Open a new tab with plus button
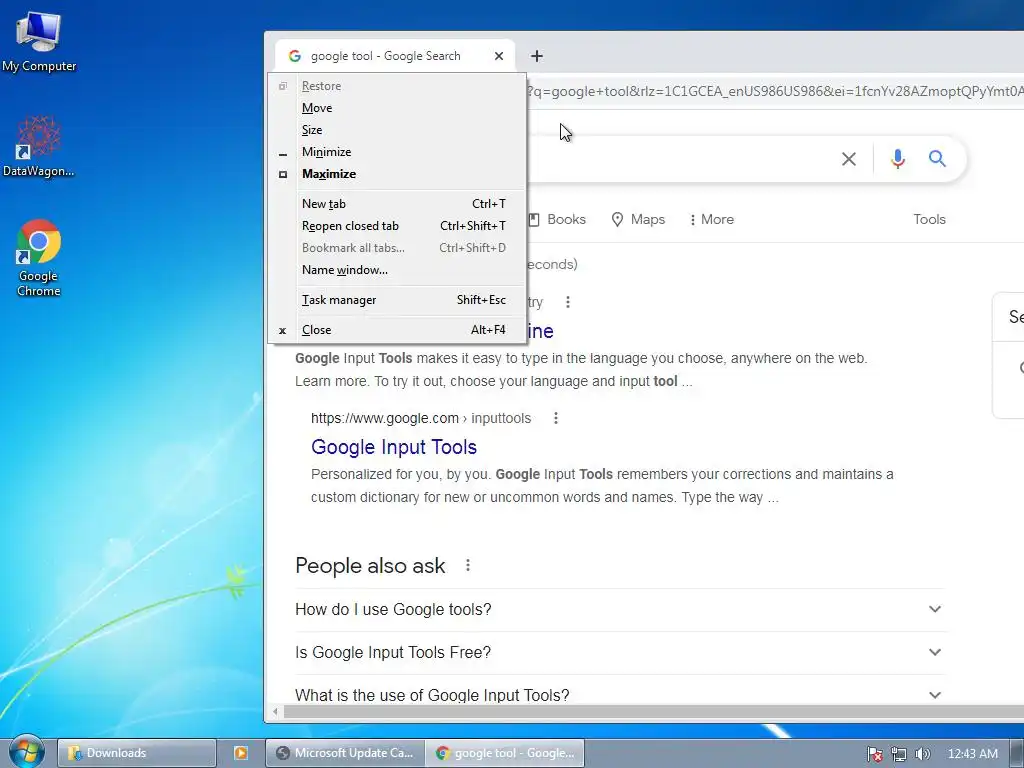This screenshot has width=1024, height=768. click(537, 56)
